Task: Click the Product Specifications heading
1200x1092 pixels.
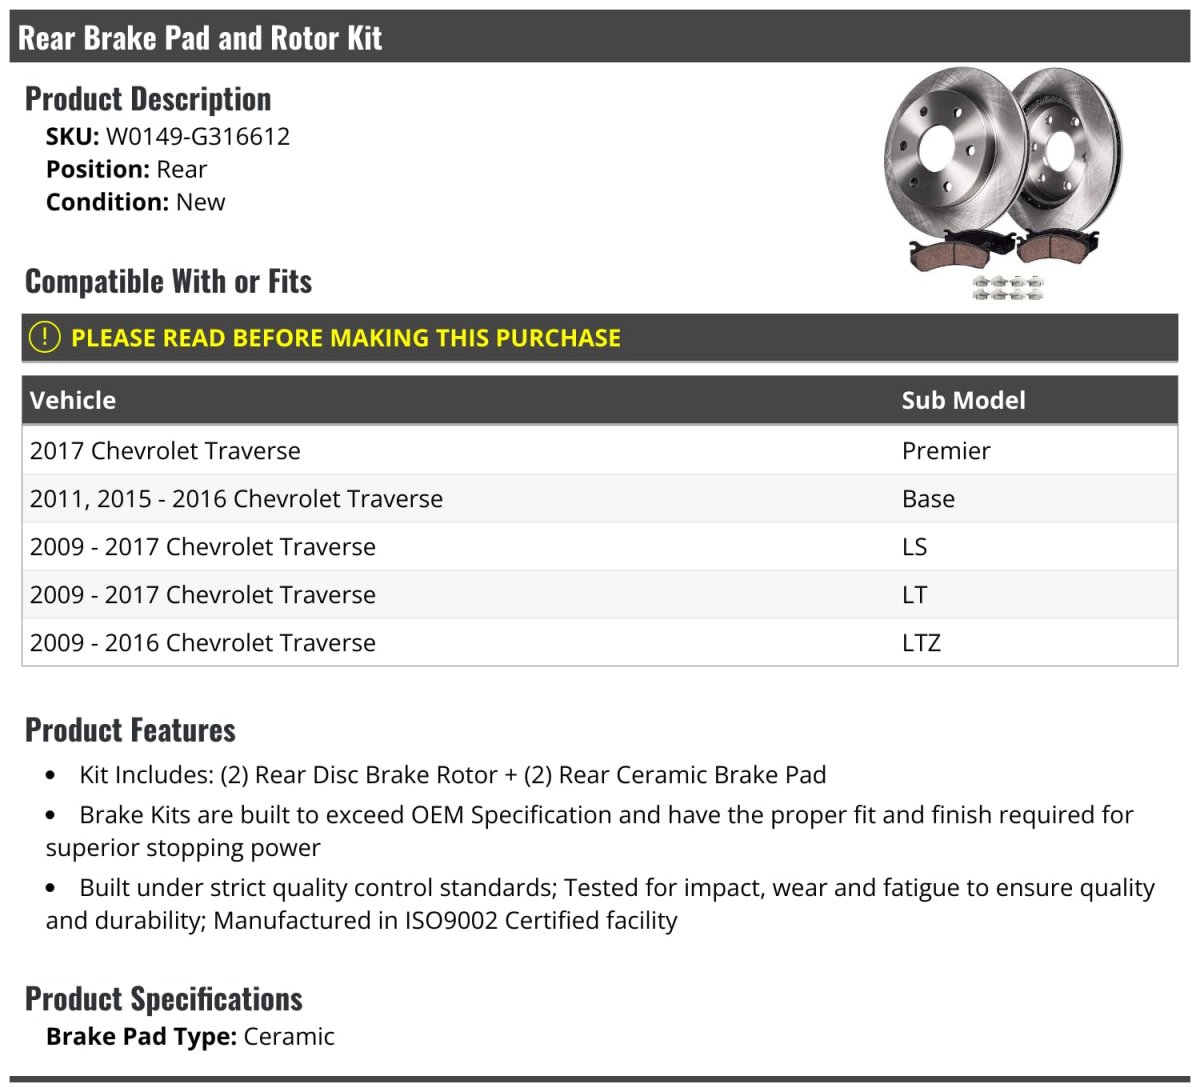Action: (163, 999)
